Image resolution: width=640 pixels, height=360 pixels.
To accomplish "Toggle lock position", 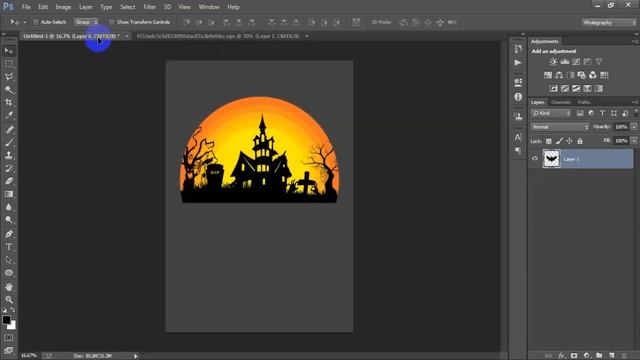I will pos(569,141).
